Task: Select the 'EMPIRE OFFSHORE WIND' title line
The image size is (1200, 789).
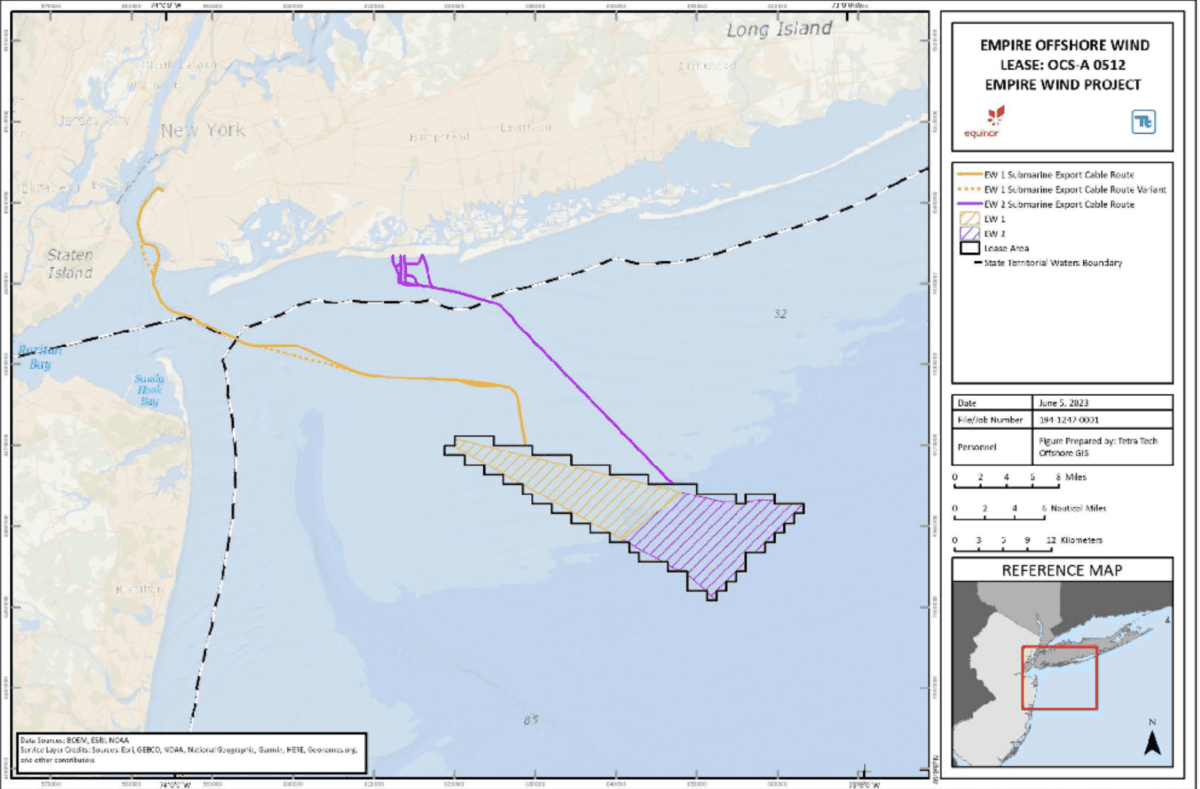Action: pyautogui.click(x=1064, y=46)
